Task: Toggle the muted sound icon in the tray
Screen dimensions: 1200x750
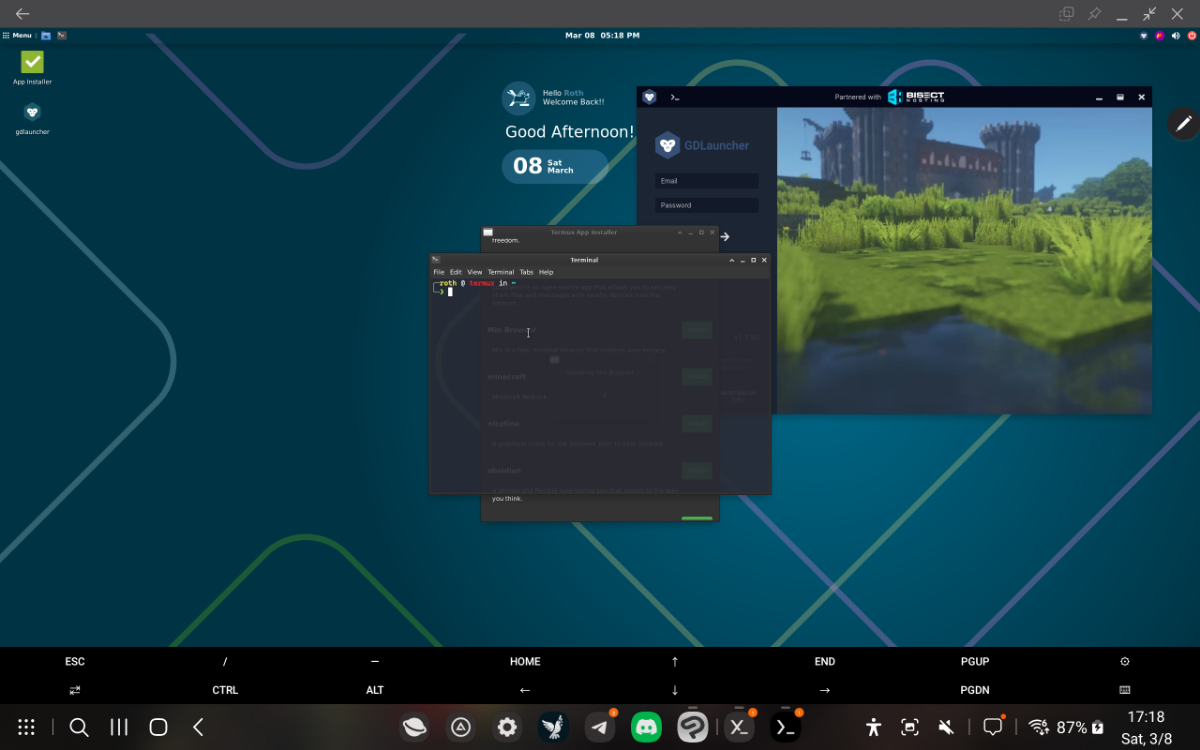Action: click(x=945, y=728)
